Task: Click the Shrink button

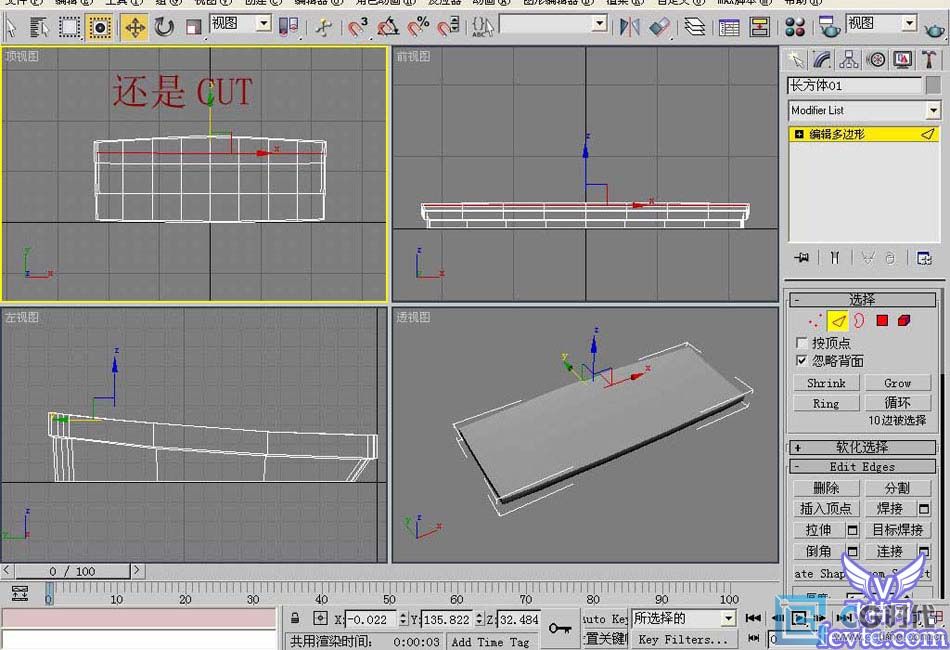Action: coord(826,383)
